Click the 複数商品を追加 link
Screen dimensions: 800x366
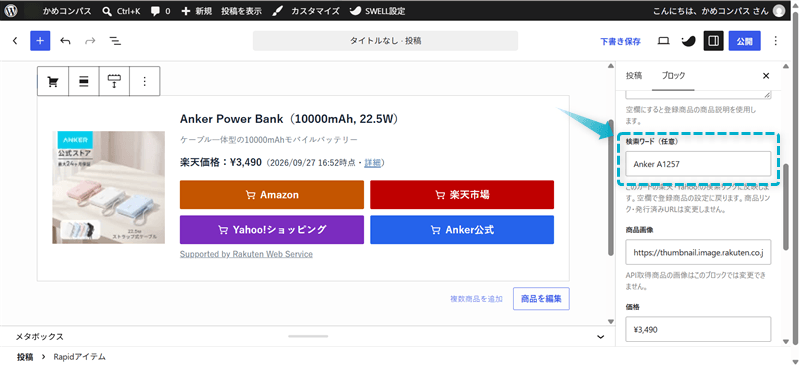(476, 299)
